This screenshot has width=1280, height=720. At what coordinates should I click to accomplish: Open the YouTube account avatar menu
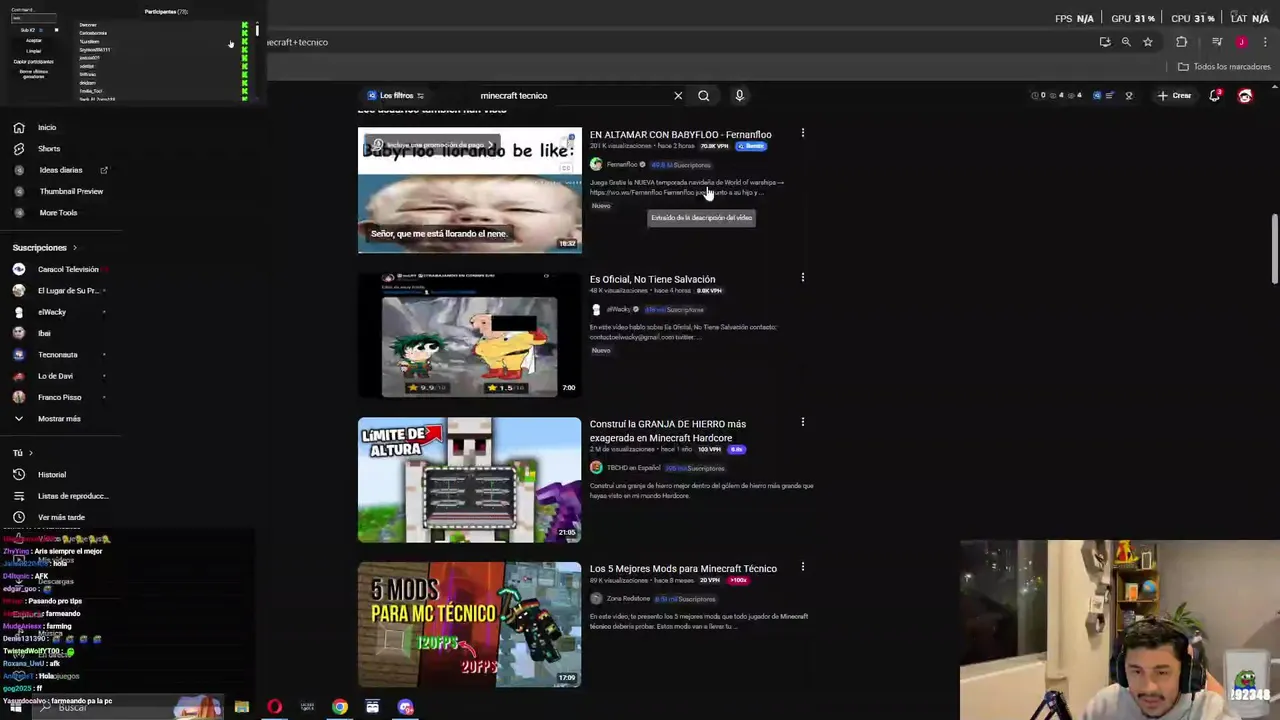coord(1245,96)
